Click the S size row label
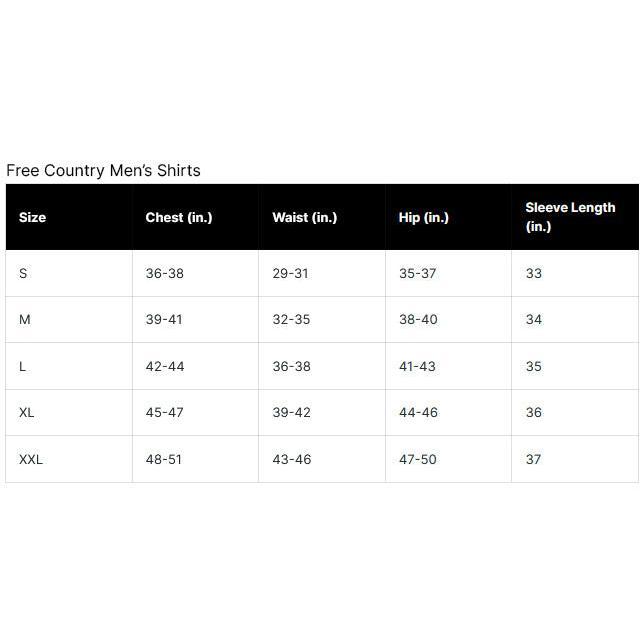This screenshot has height=642, width=642. point(23,273)
